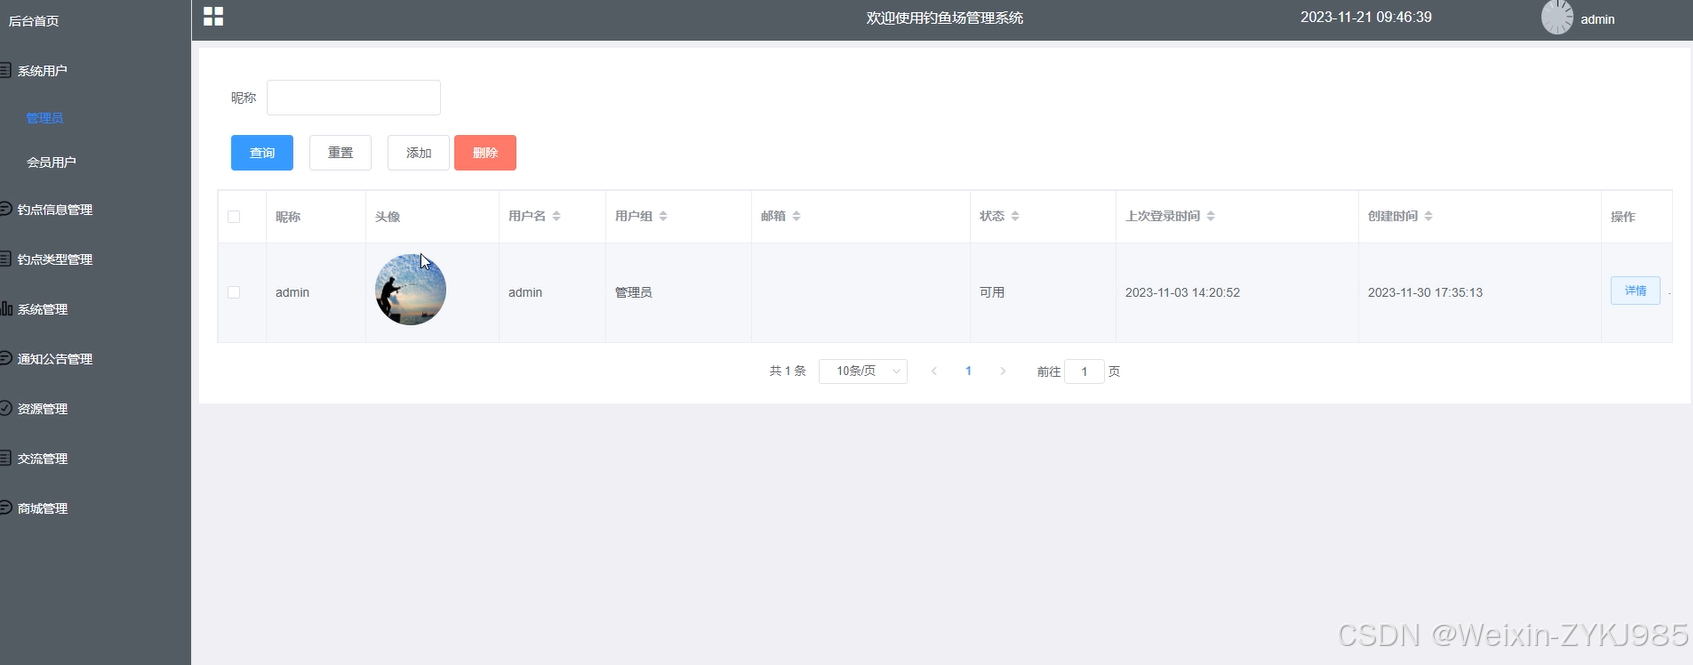Click the 查询 search button
The image size is (1693, 665).
click(262, 153)
